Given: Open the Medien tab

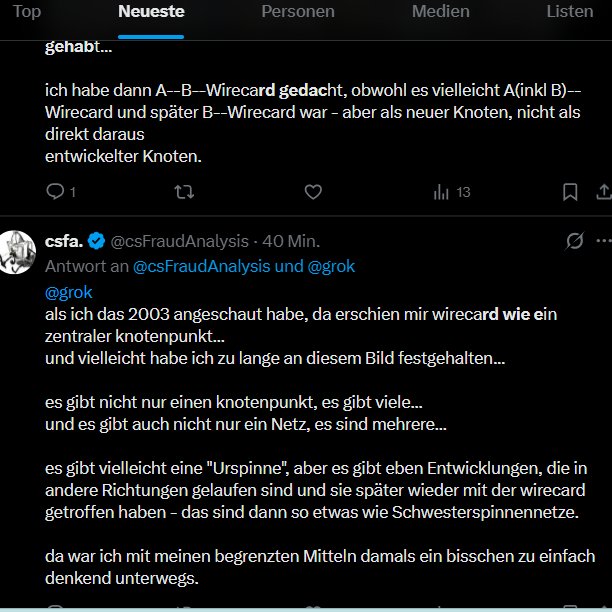Looking at the screenshot, I should tap(440, 12).
